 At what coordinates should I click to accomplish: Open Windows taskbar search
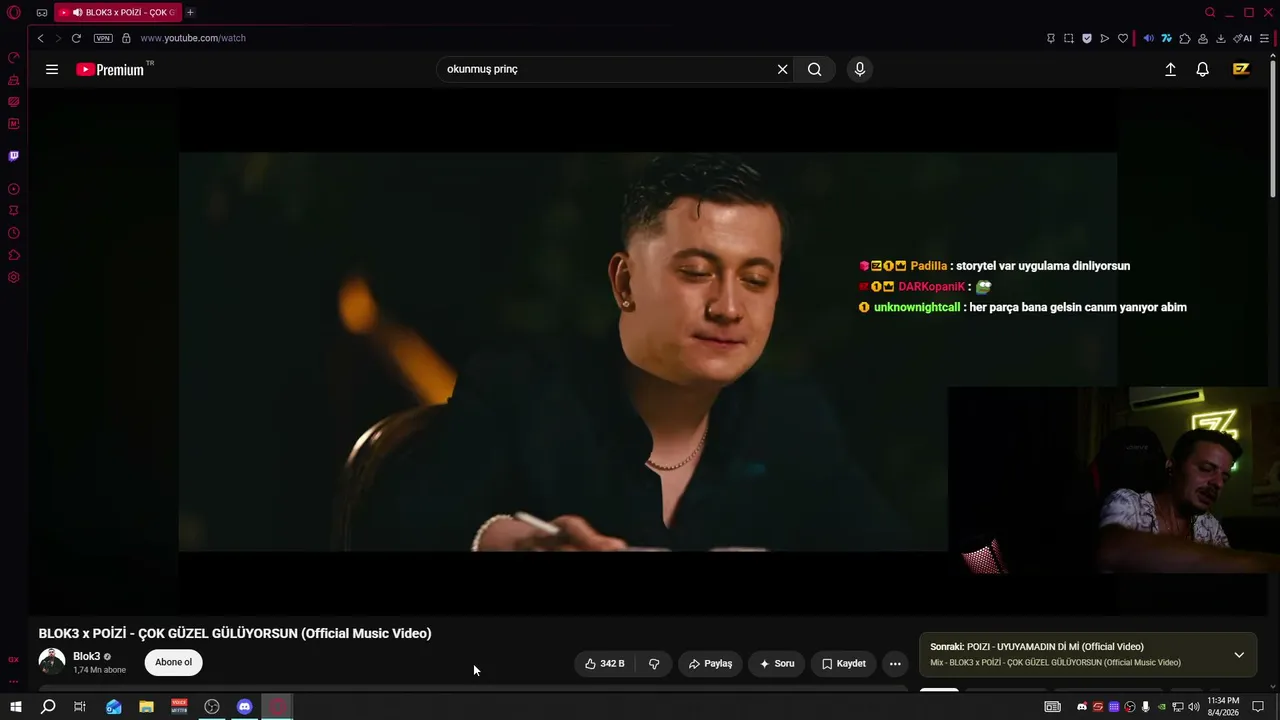(x=48, y=707)
